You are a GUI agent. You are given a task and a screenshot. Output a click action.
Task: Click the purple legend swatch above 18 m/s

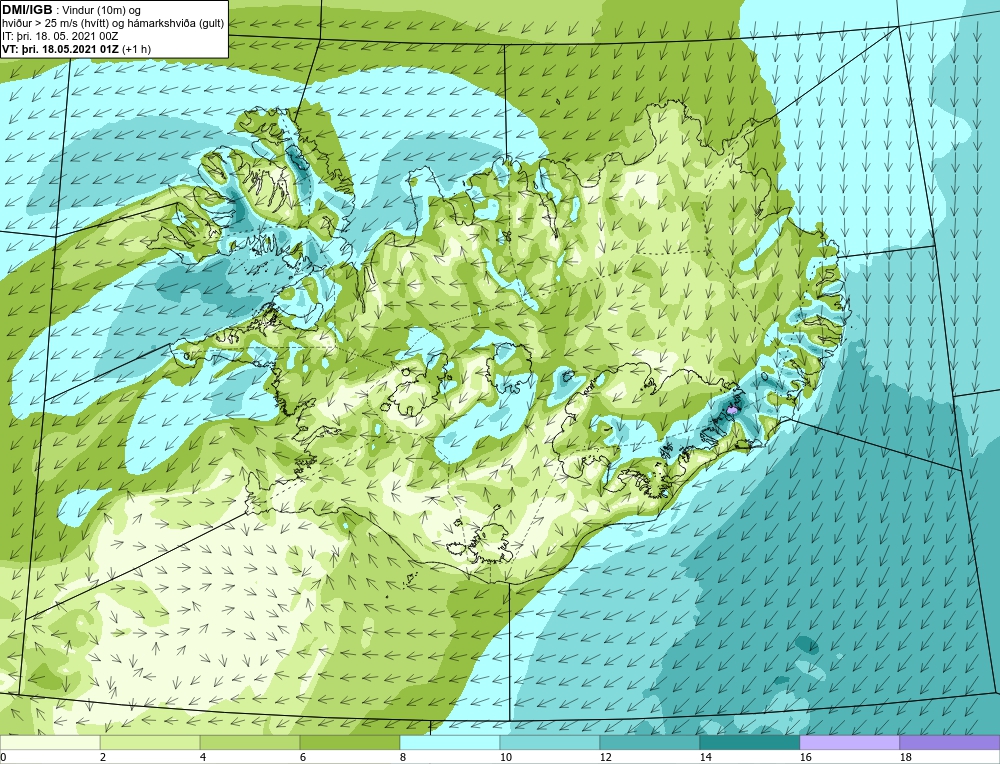click(950, 742)
